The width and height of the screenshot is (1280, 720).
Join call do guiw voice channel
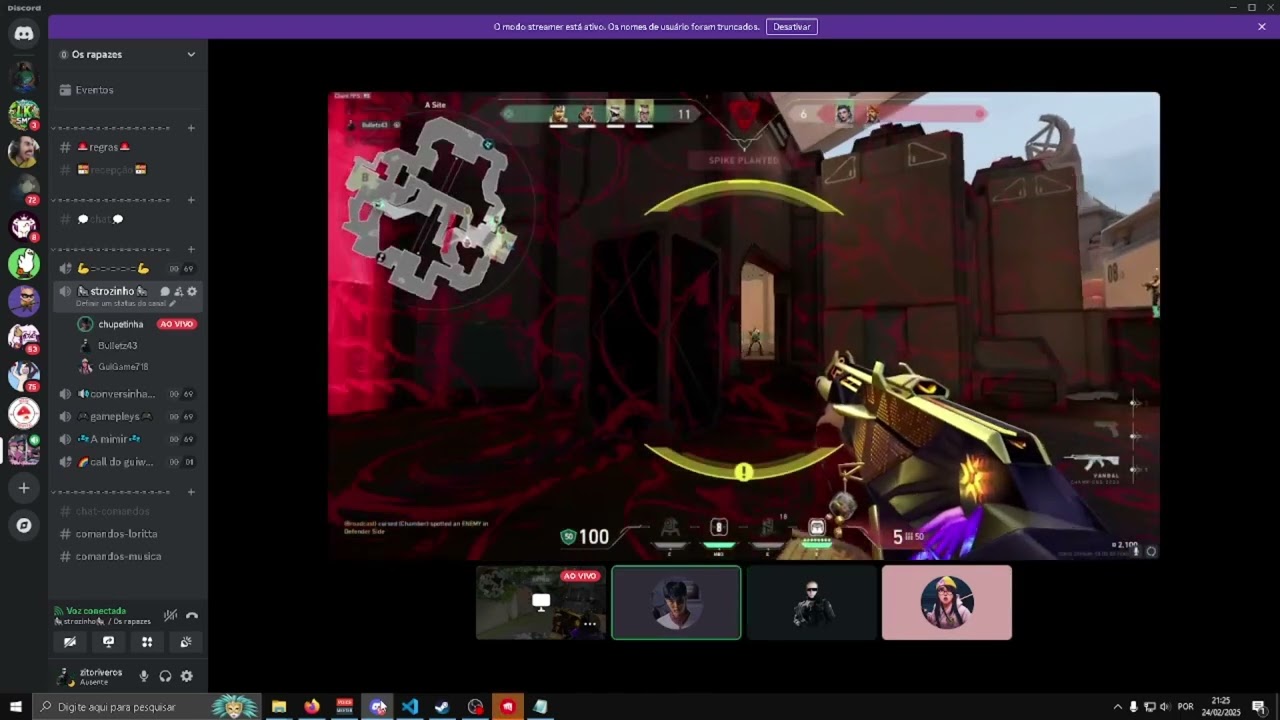point(128,462)
